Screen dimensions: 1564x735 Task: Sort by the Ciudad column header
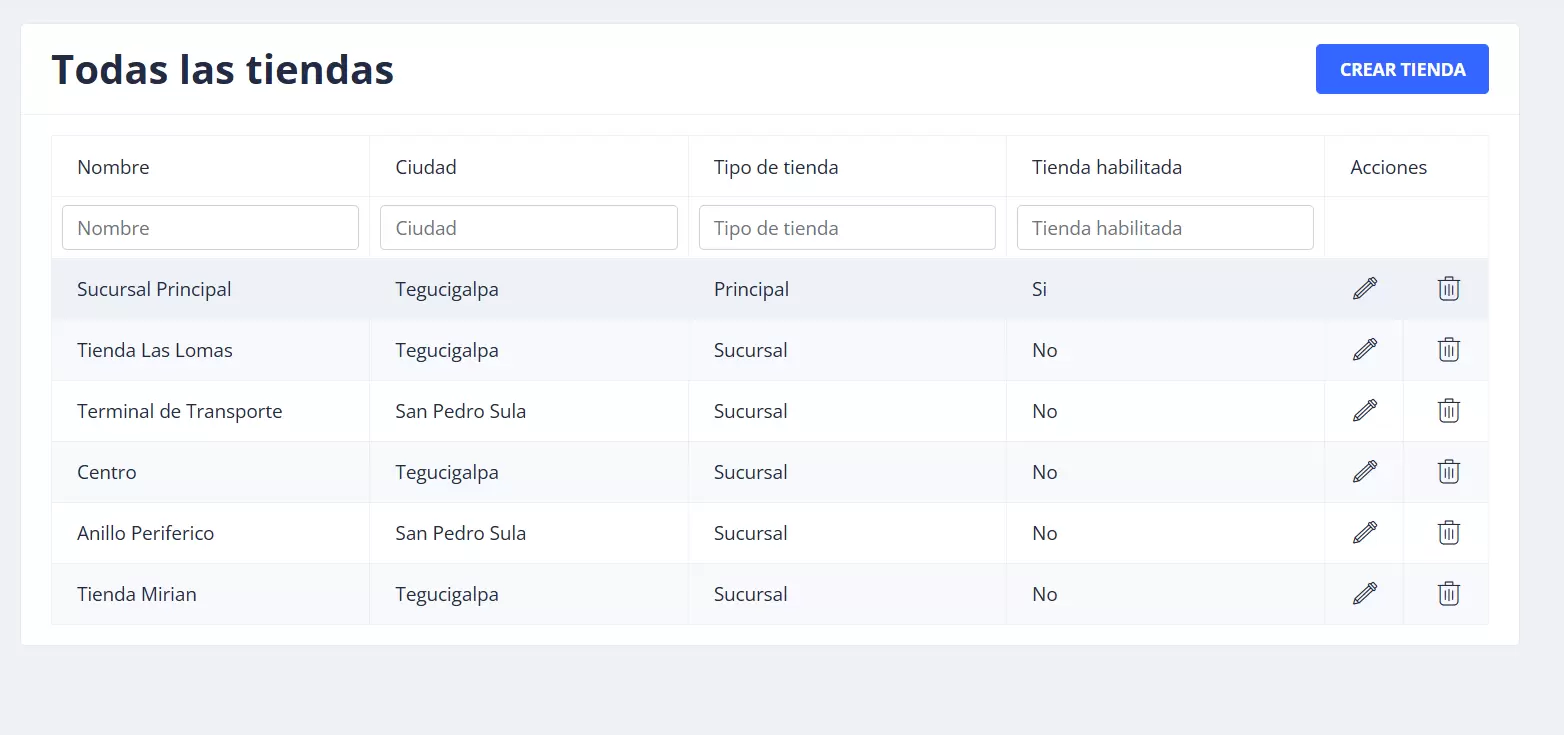pyautogui.click(x=426, y=167)
